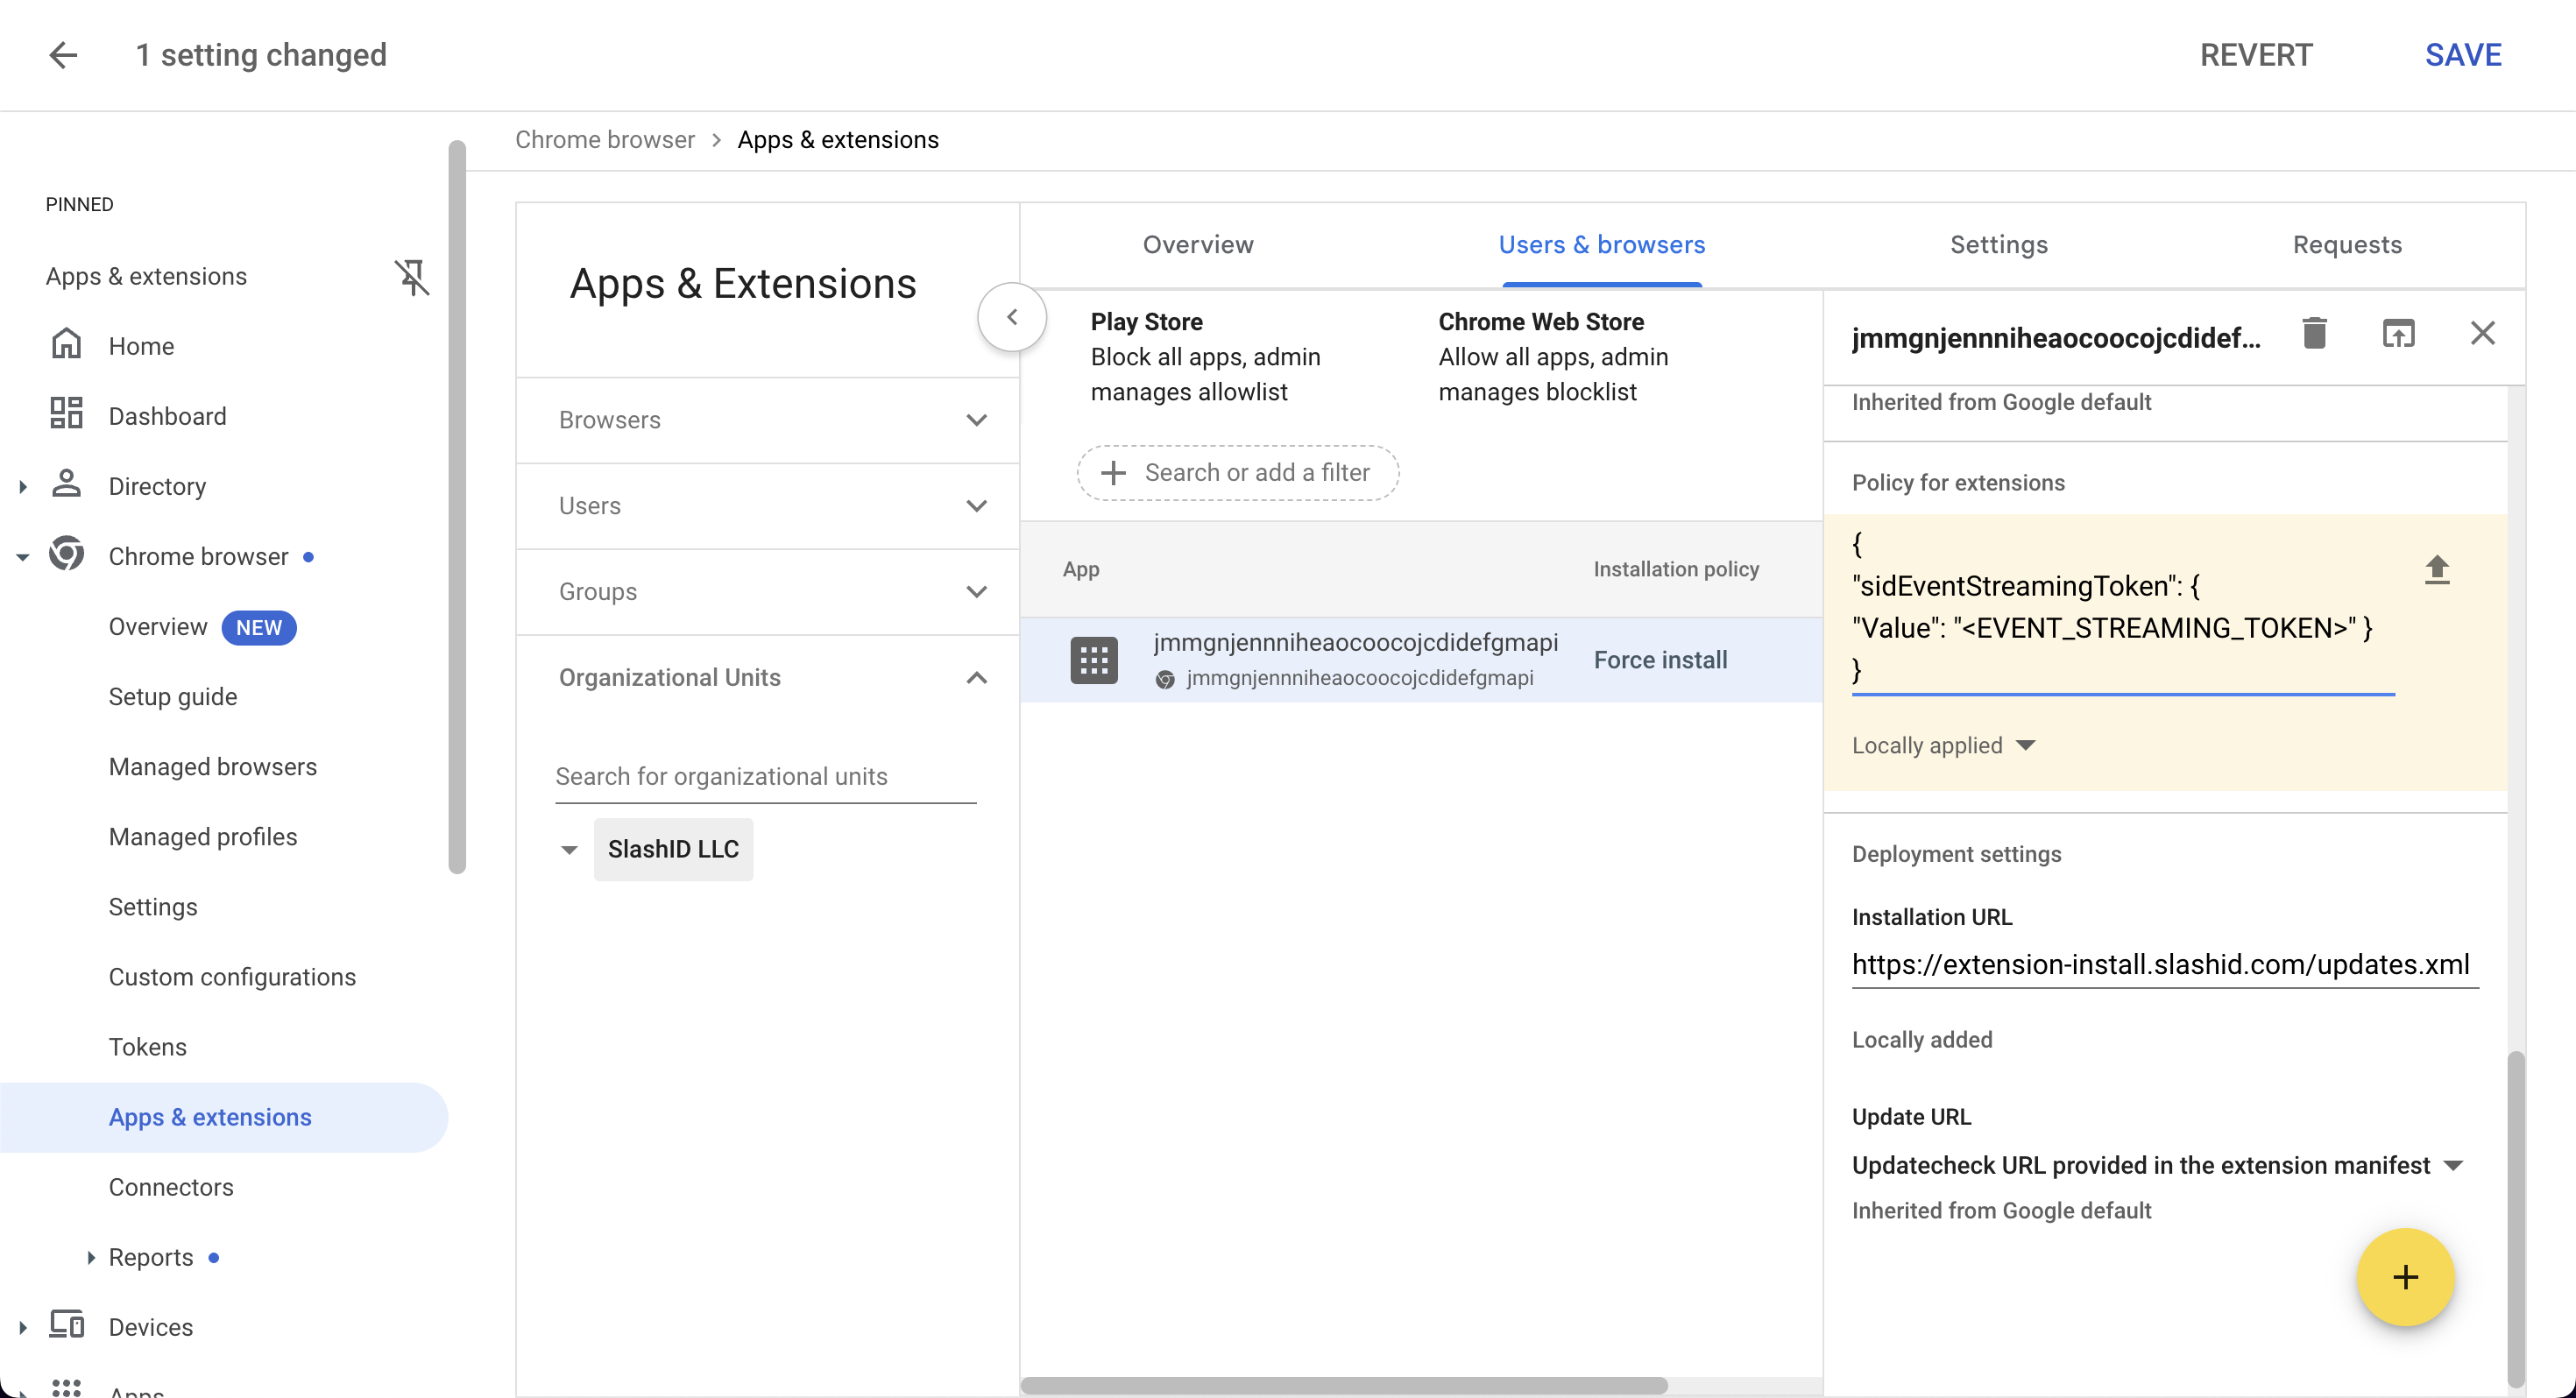Expand the Browsers section

click(x=976, y=420)
